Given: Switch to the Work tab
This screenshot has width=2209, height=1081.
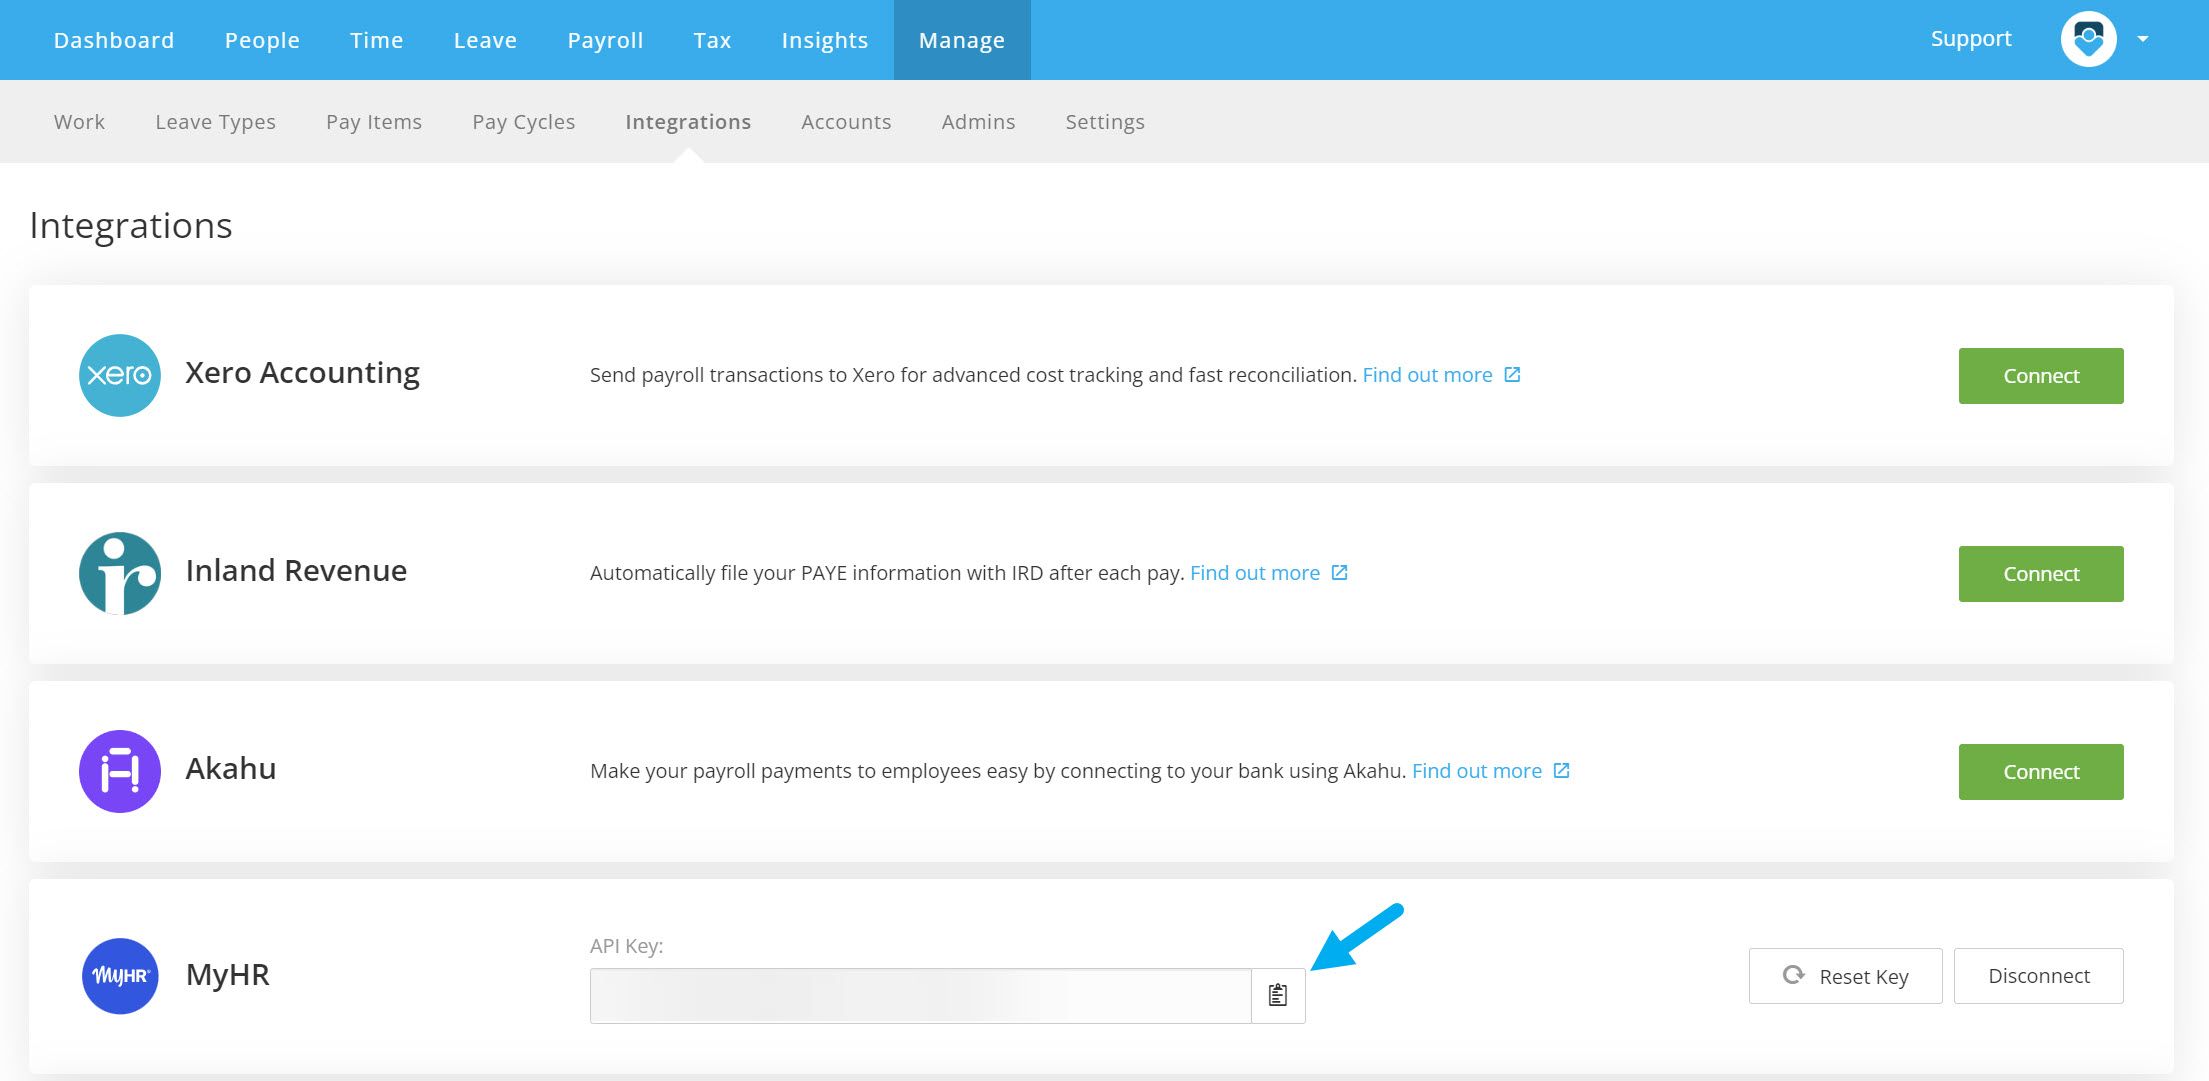Looking at the screenshot, I should coord(79,122).
